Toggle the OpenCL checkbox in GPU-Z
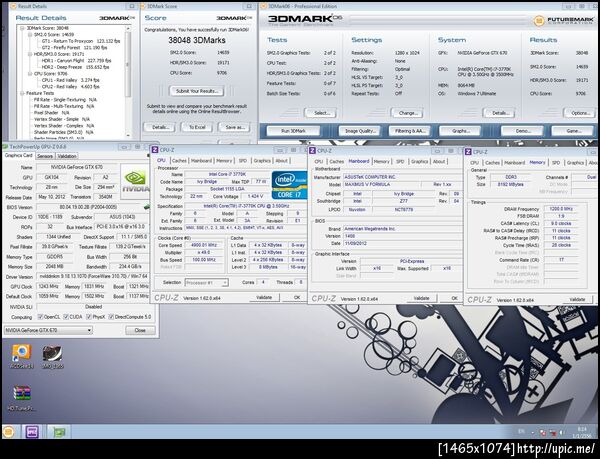The height and width of the screenshot is (459, 600). point(40,317)
